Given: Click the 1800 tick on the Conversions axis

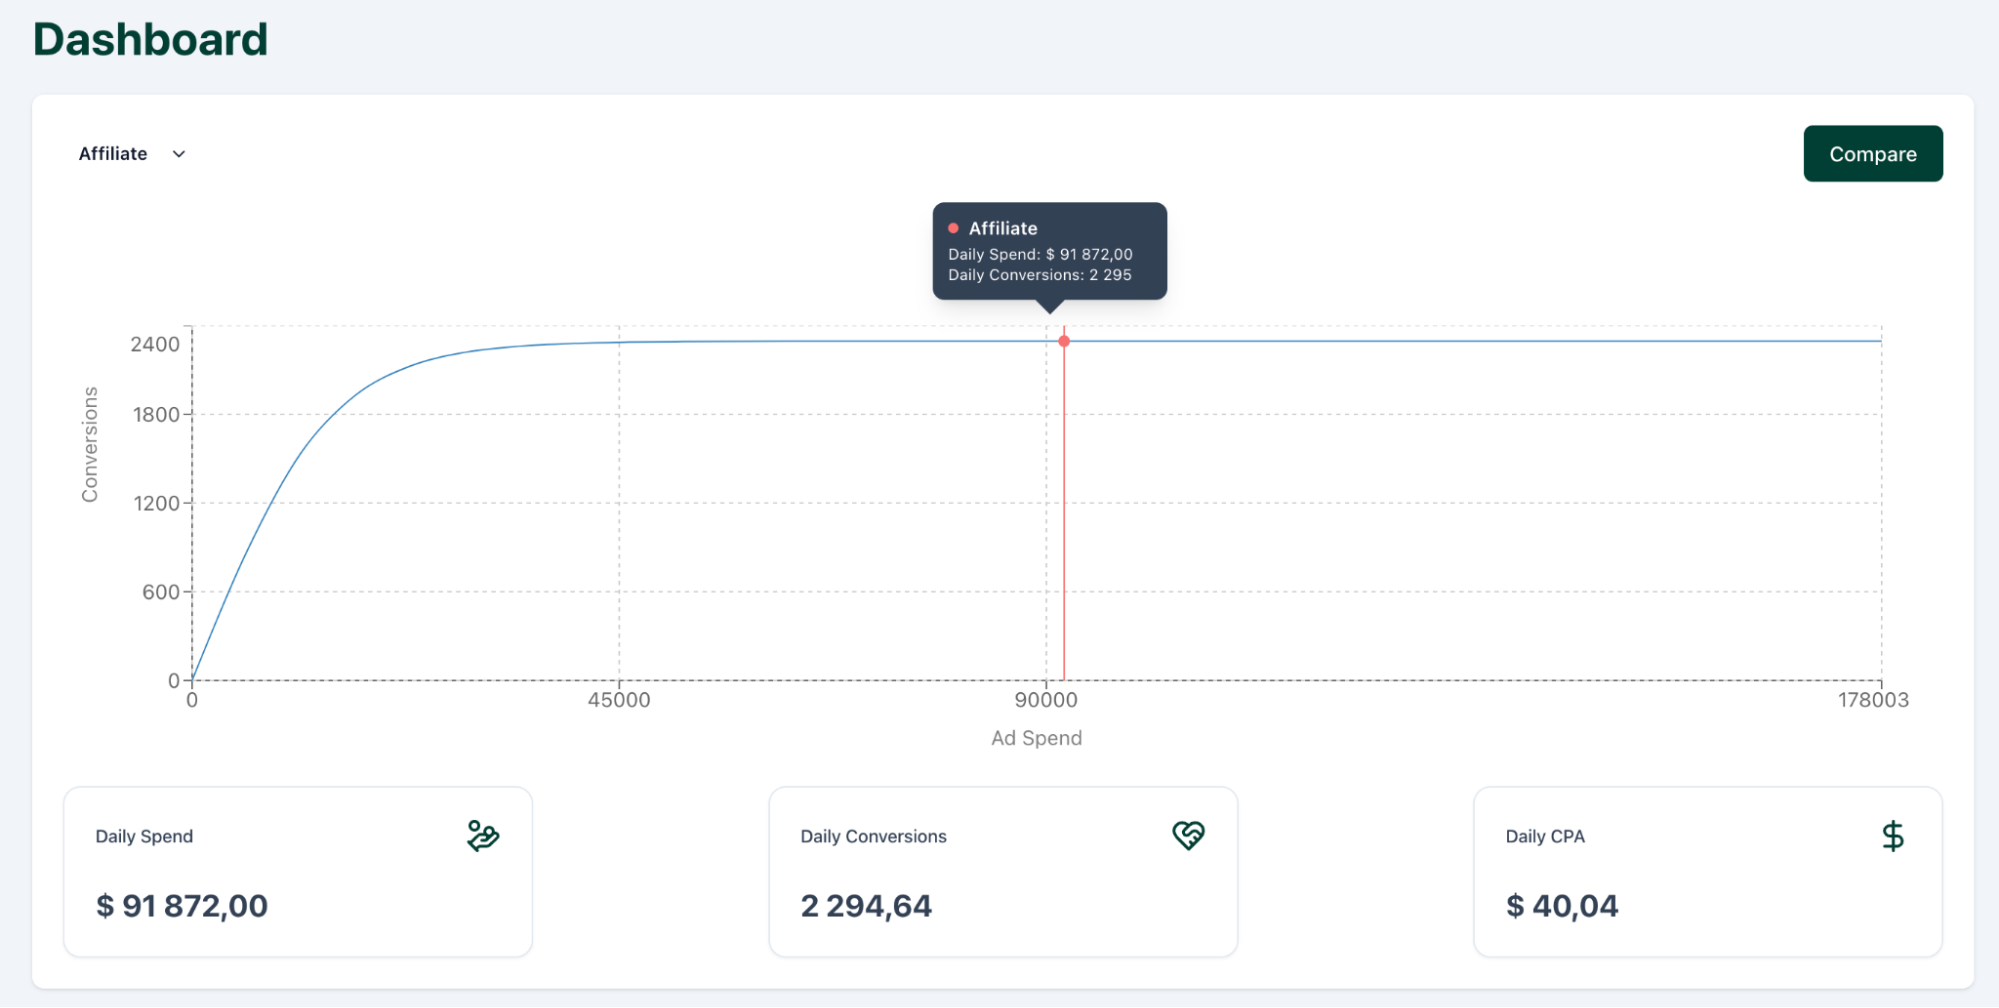Looking at the screenshot, I should (156, 415).
